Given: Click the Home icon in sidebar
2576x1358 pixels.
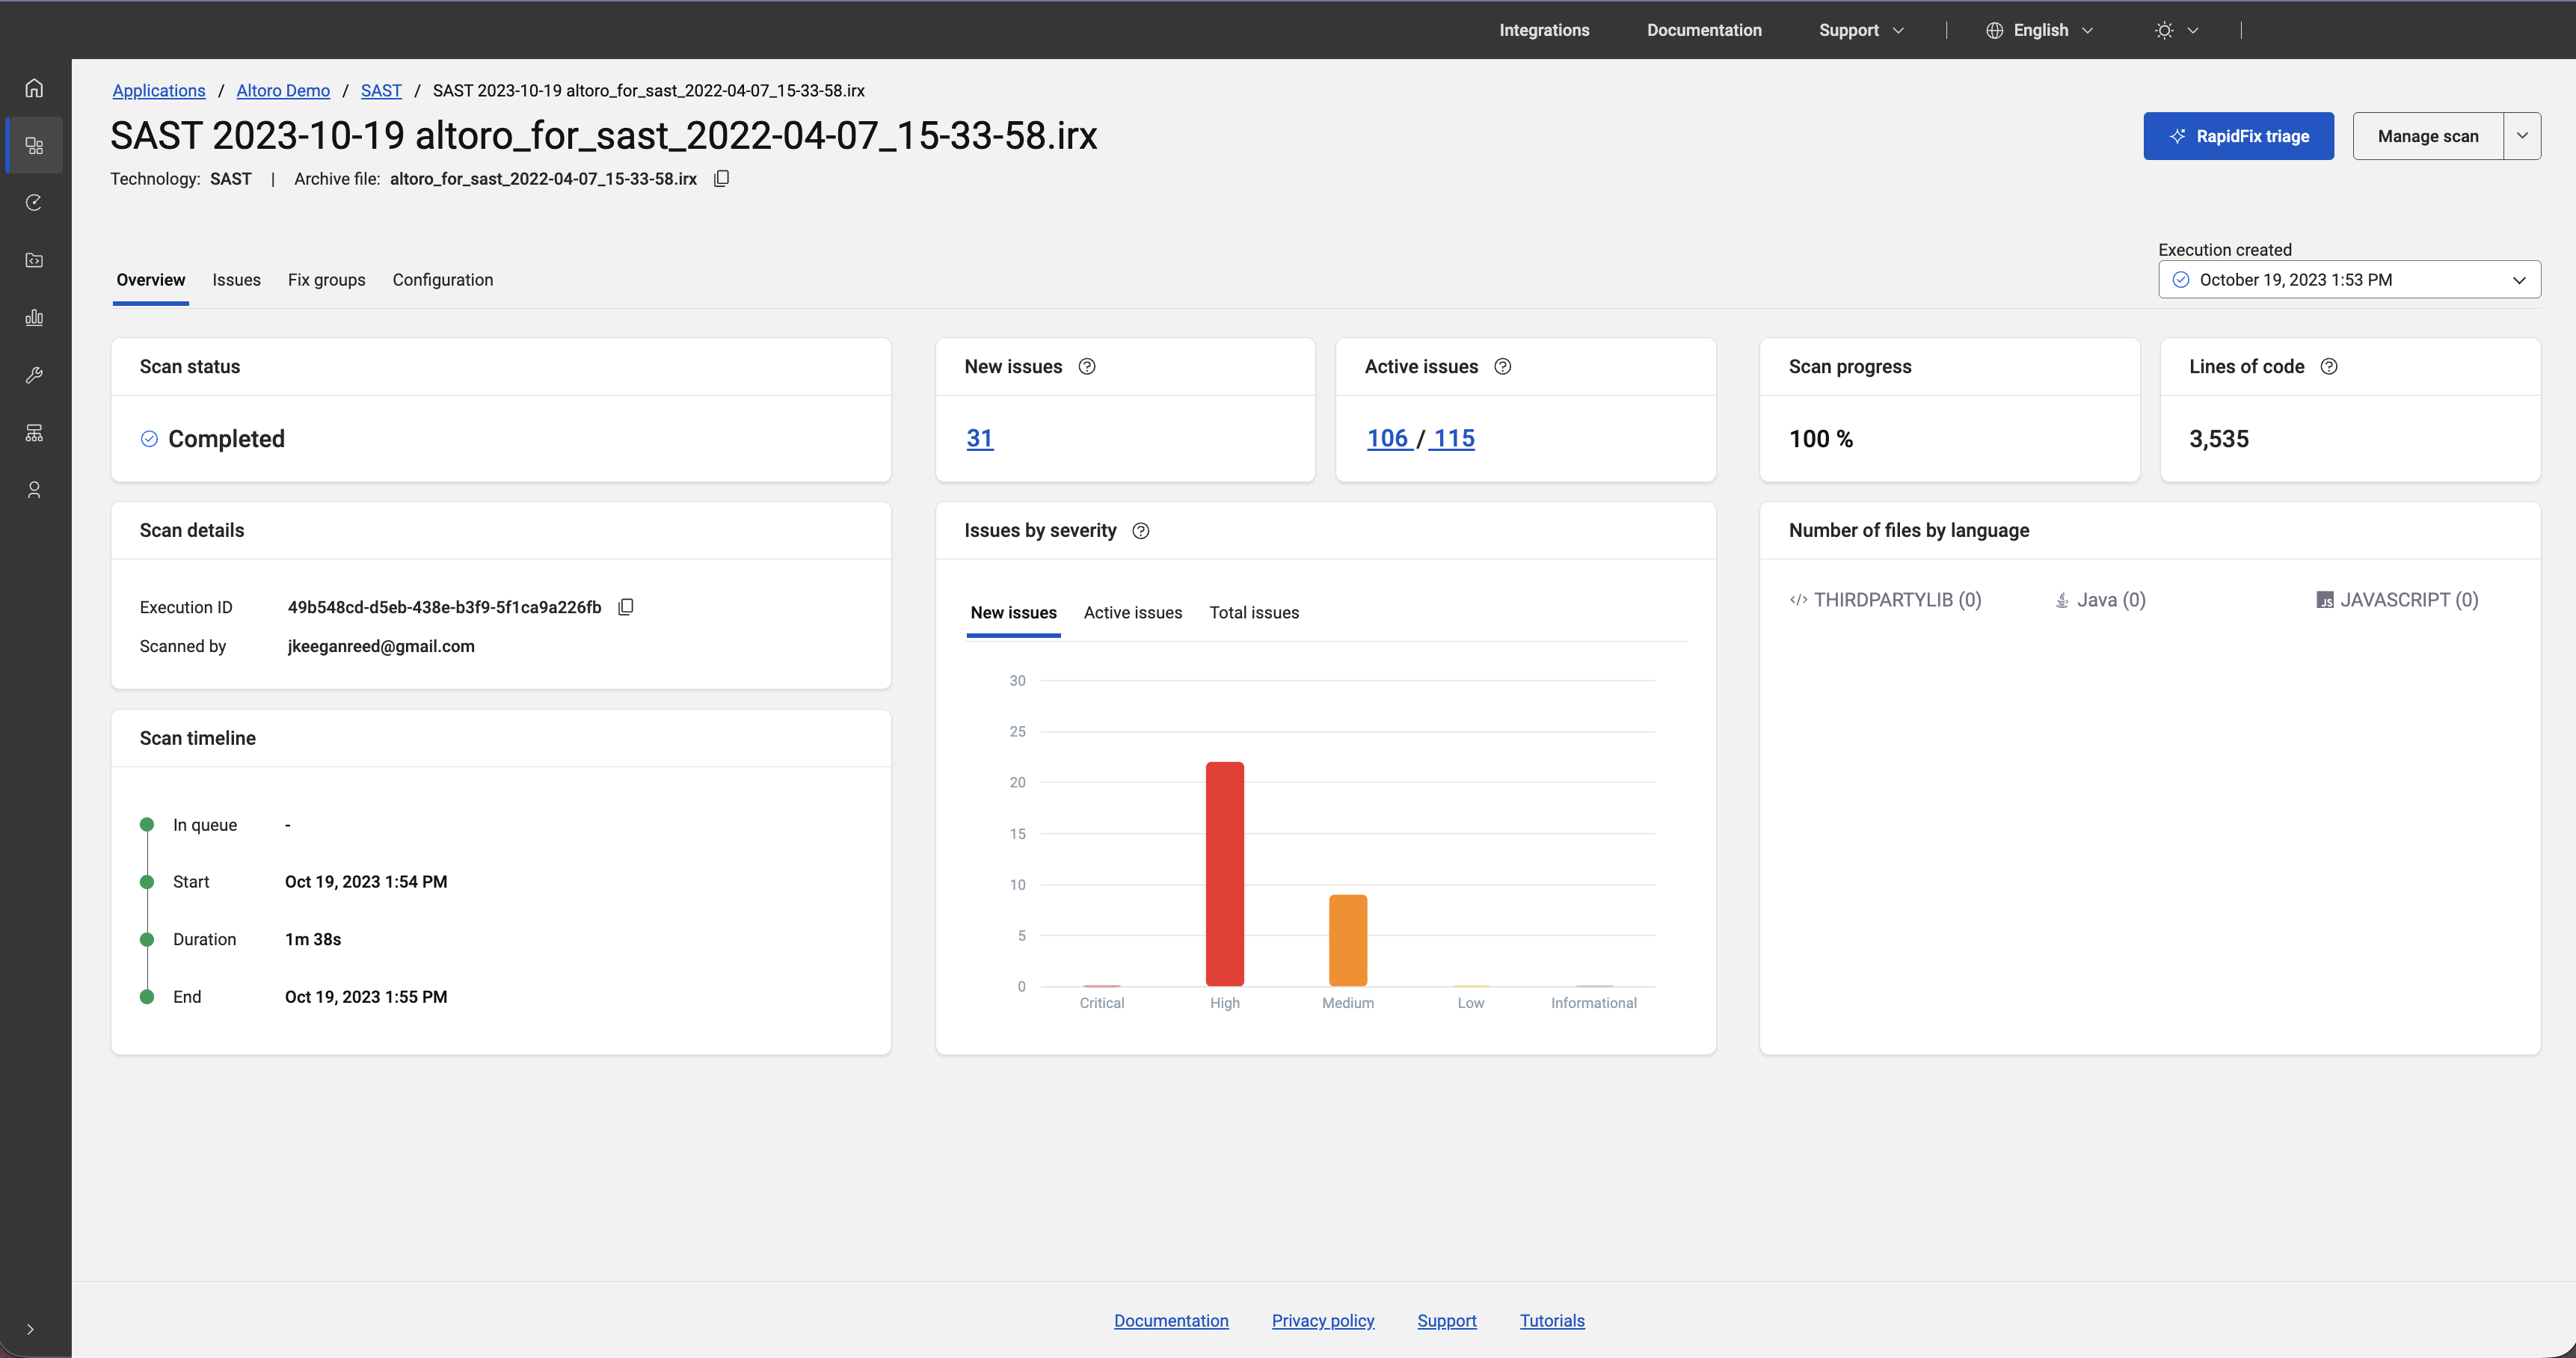Looking at the screenshot, I should 34,88.
